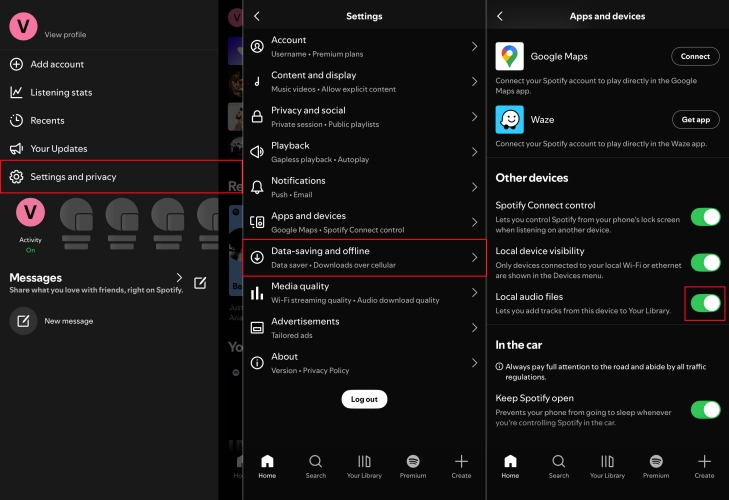Open the pink V profile avatar

click(23, 27)
